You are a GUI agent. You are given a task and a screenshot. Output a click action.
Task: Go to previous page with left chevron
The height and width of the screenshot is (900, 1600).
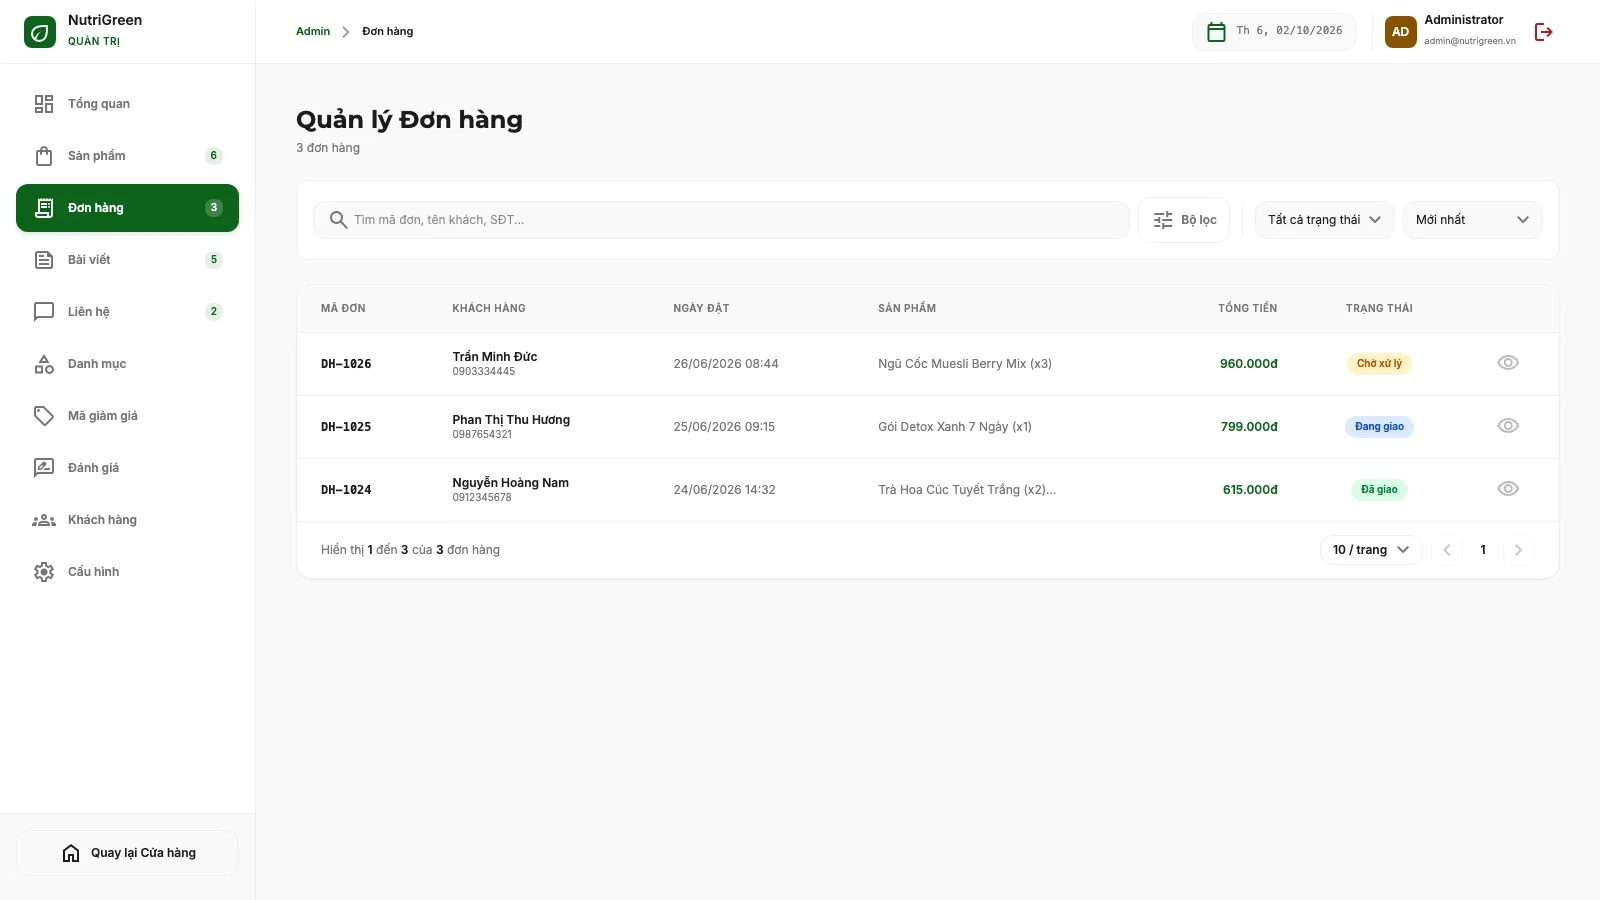1447,550
